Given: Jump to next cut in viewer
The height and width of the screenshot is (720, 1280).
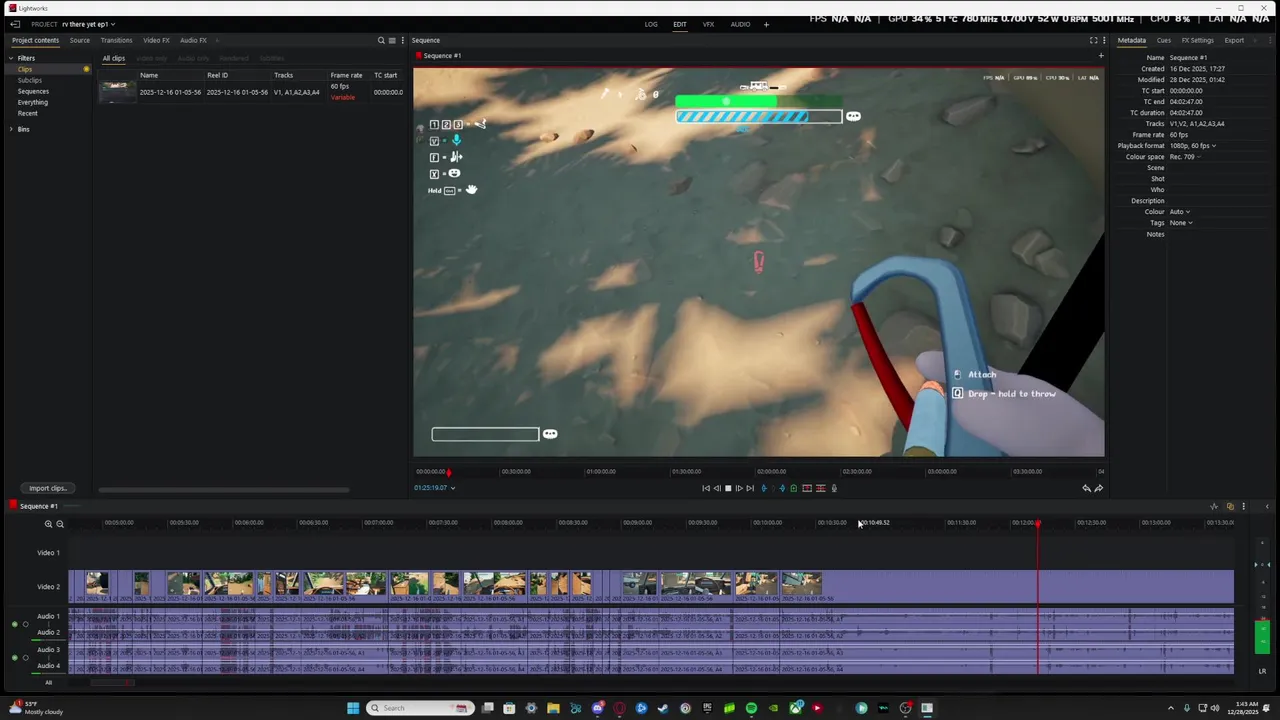Looking at the screenshot, I should pyautogui.click(x=750, y=488).
